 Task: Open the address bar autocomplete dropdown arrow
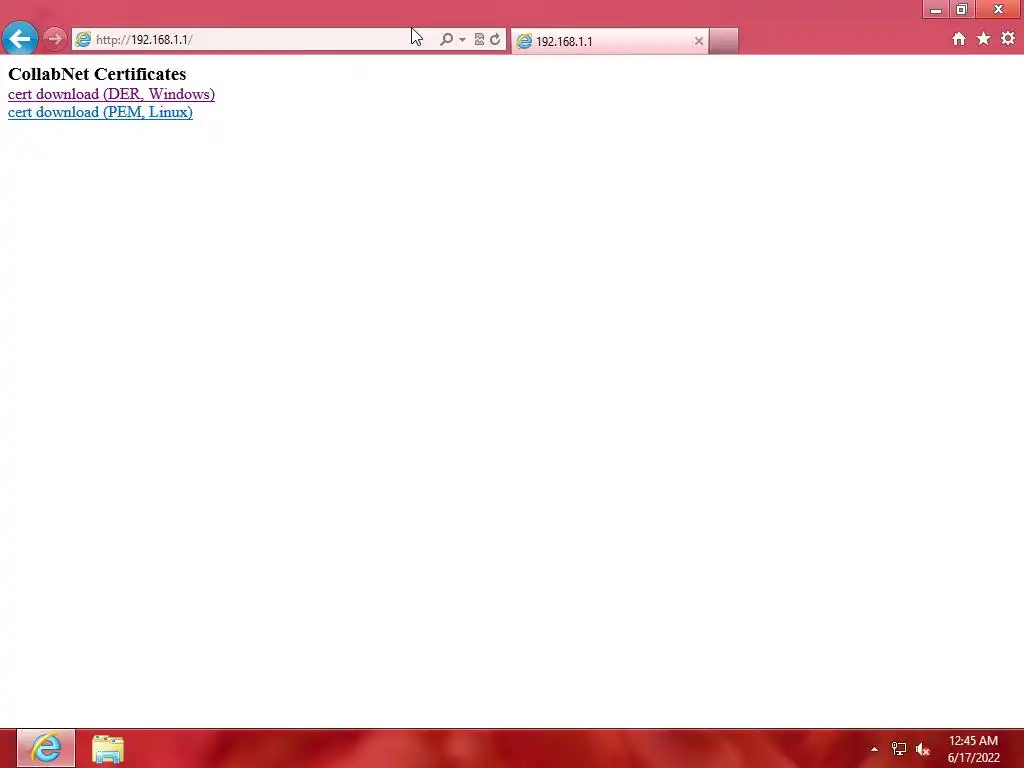click(x=462, y=39)
